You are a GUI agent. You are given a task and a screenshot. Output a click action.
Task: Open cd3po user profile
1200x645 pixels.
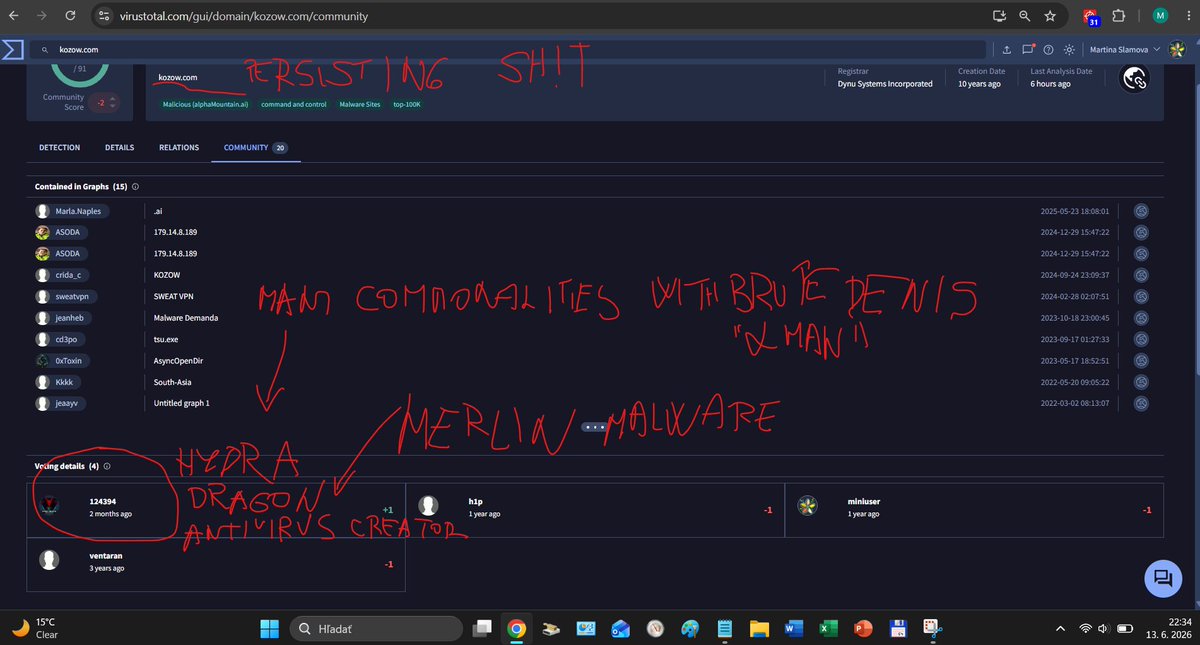pyautogui.click(x=59, y=339)
